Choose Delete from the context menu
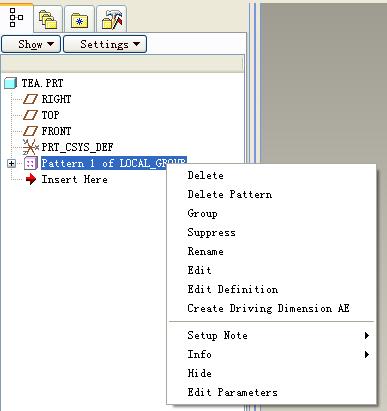 tap(205, 175)
